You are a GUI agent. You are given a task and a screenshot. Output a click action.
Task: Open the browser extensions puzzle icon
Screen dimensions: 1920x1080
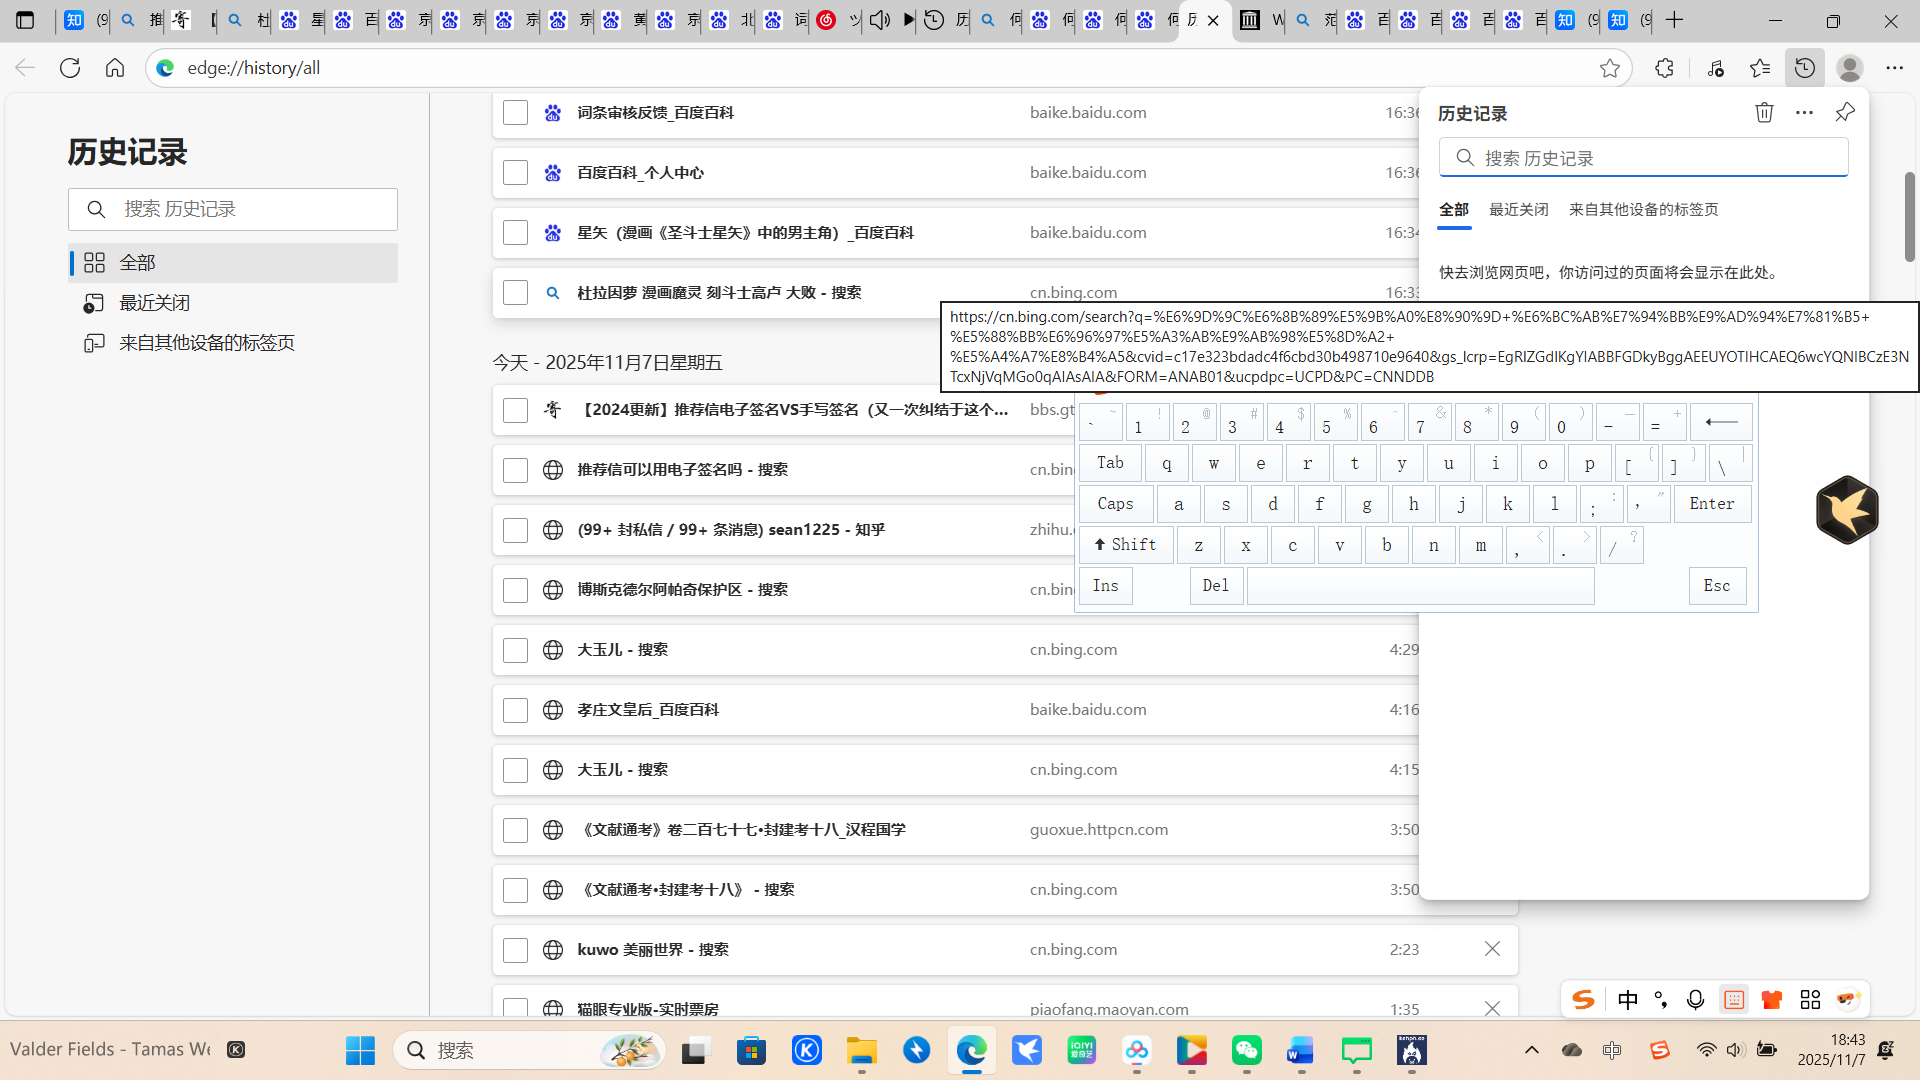click(1664, 68)
